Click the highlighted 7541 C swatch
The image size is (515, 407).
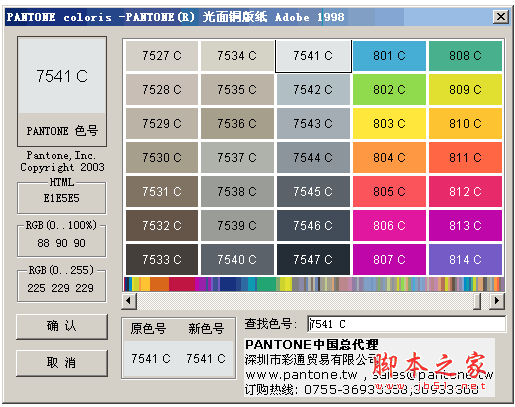click(313, 56)
